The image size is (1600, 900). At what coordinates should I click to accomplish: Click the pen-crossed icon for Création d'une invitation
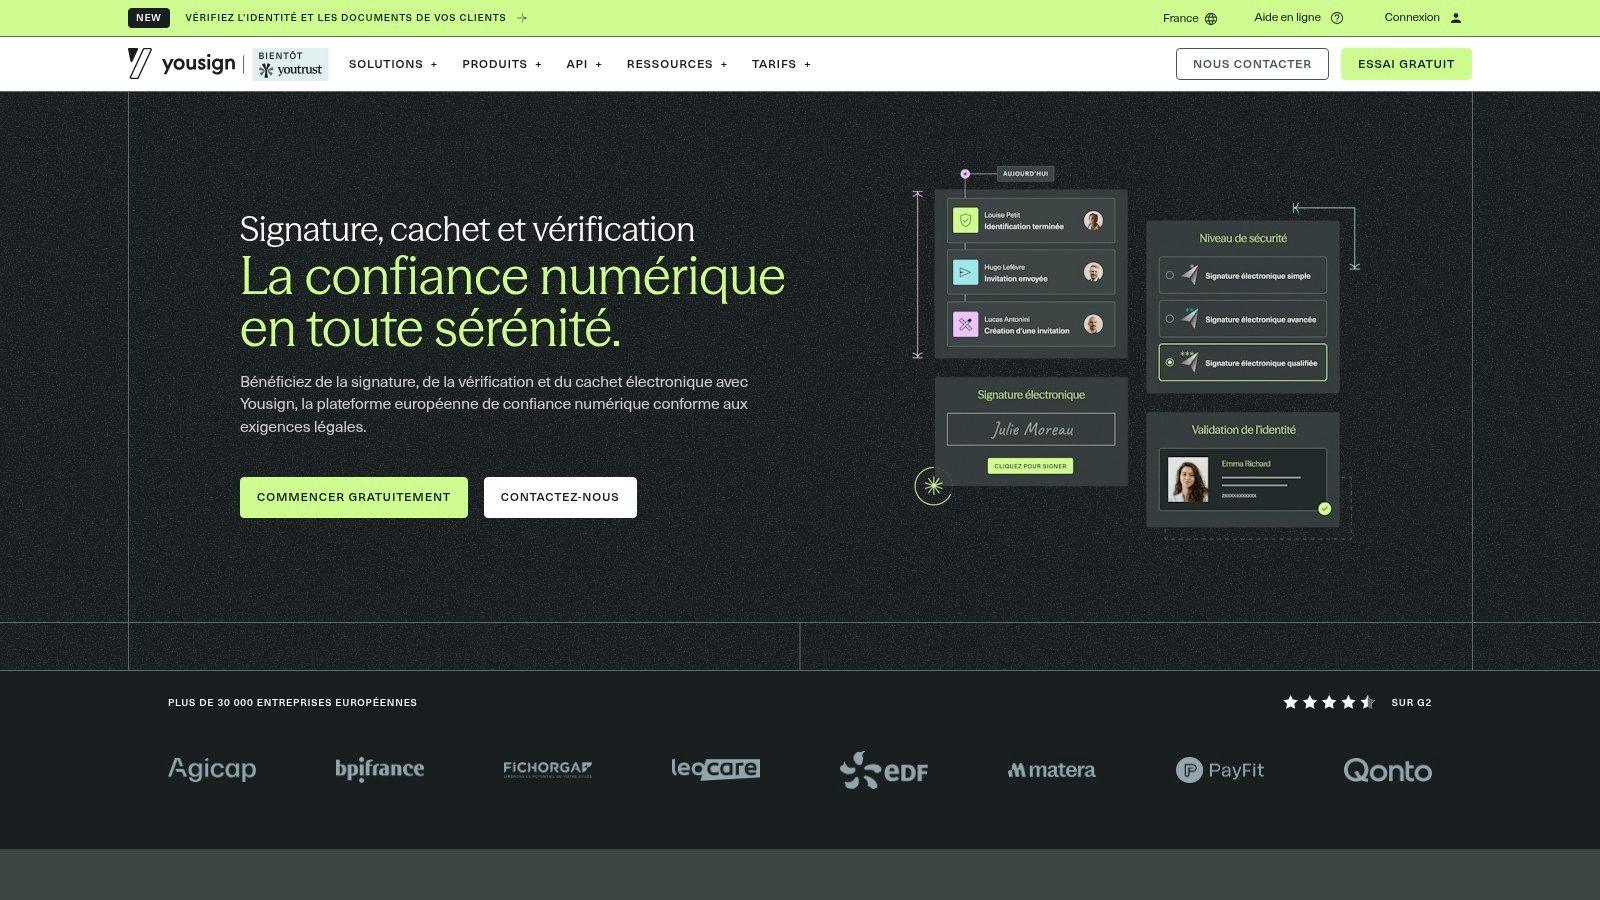[964, 324]
